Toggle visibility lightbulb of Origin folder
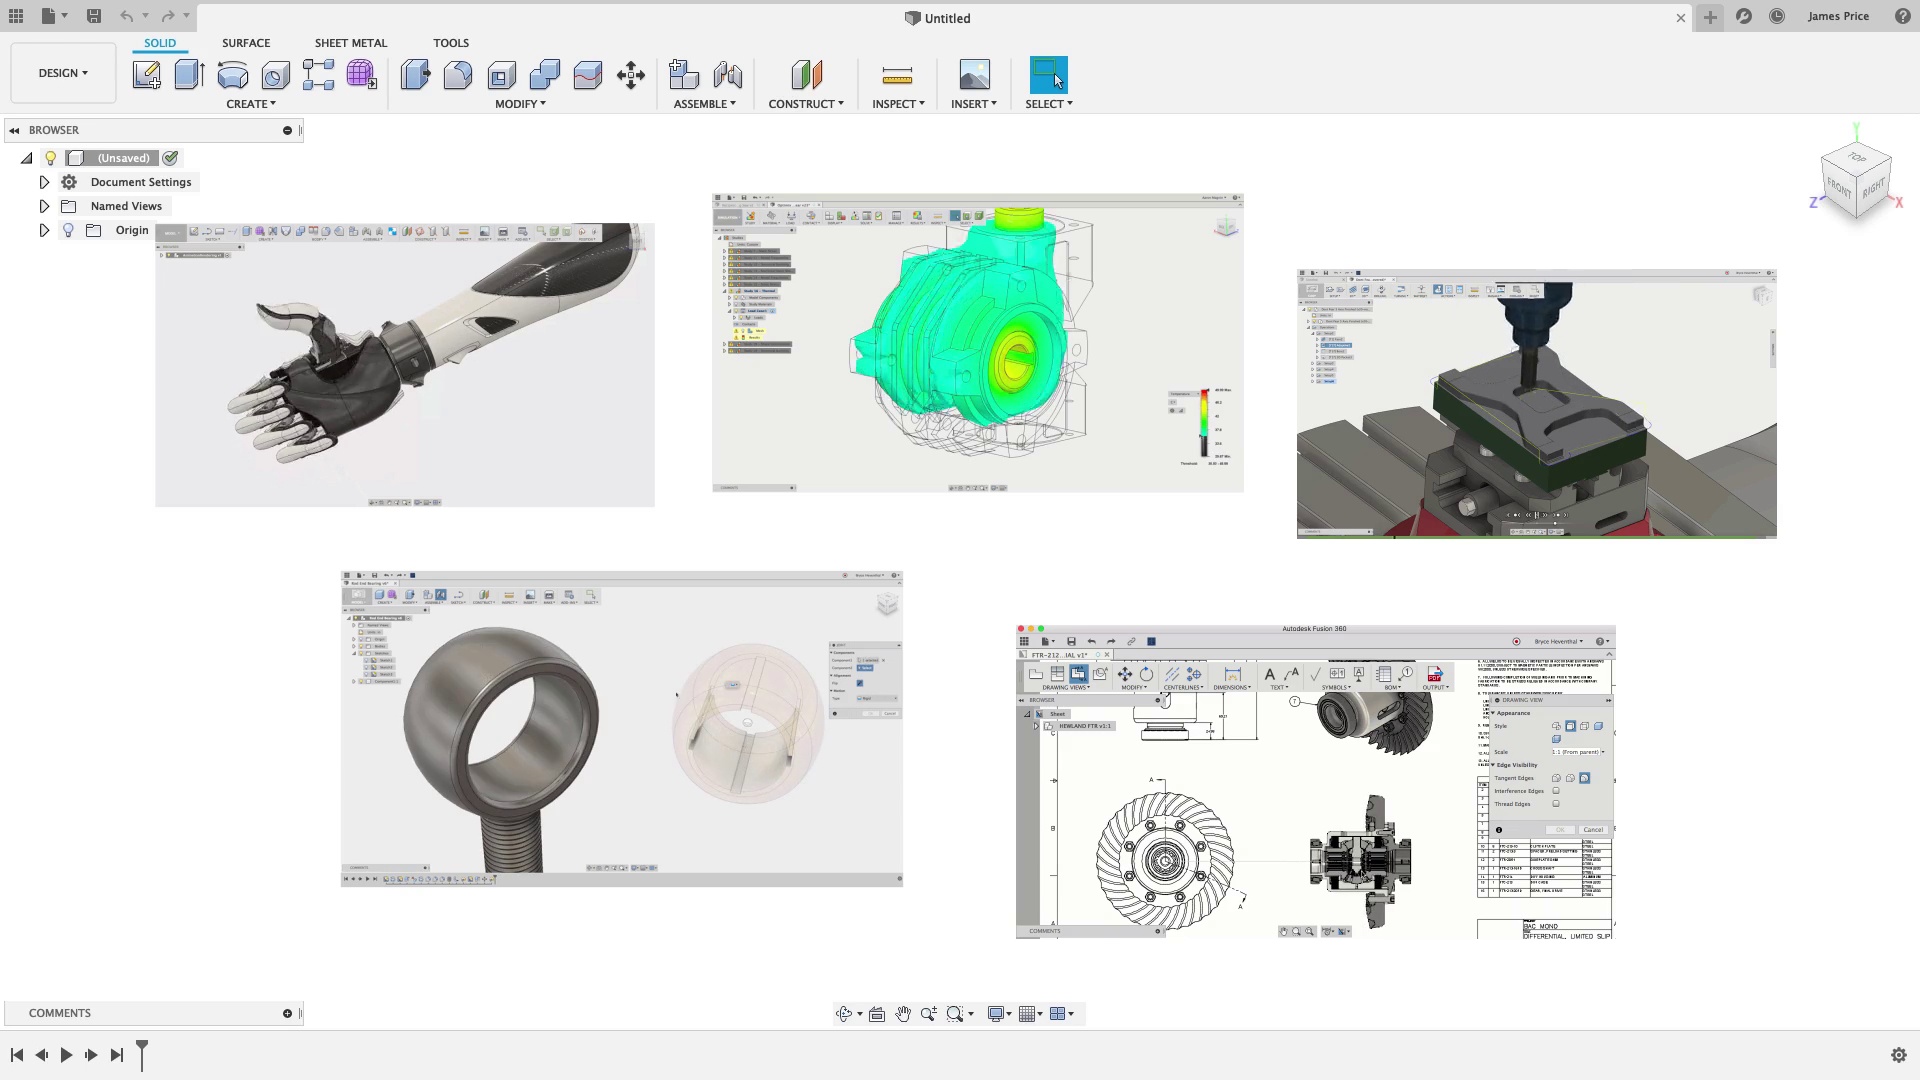Screen dimensions: 1920x1080 68,230
